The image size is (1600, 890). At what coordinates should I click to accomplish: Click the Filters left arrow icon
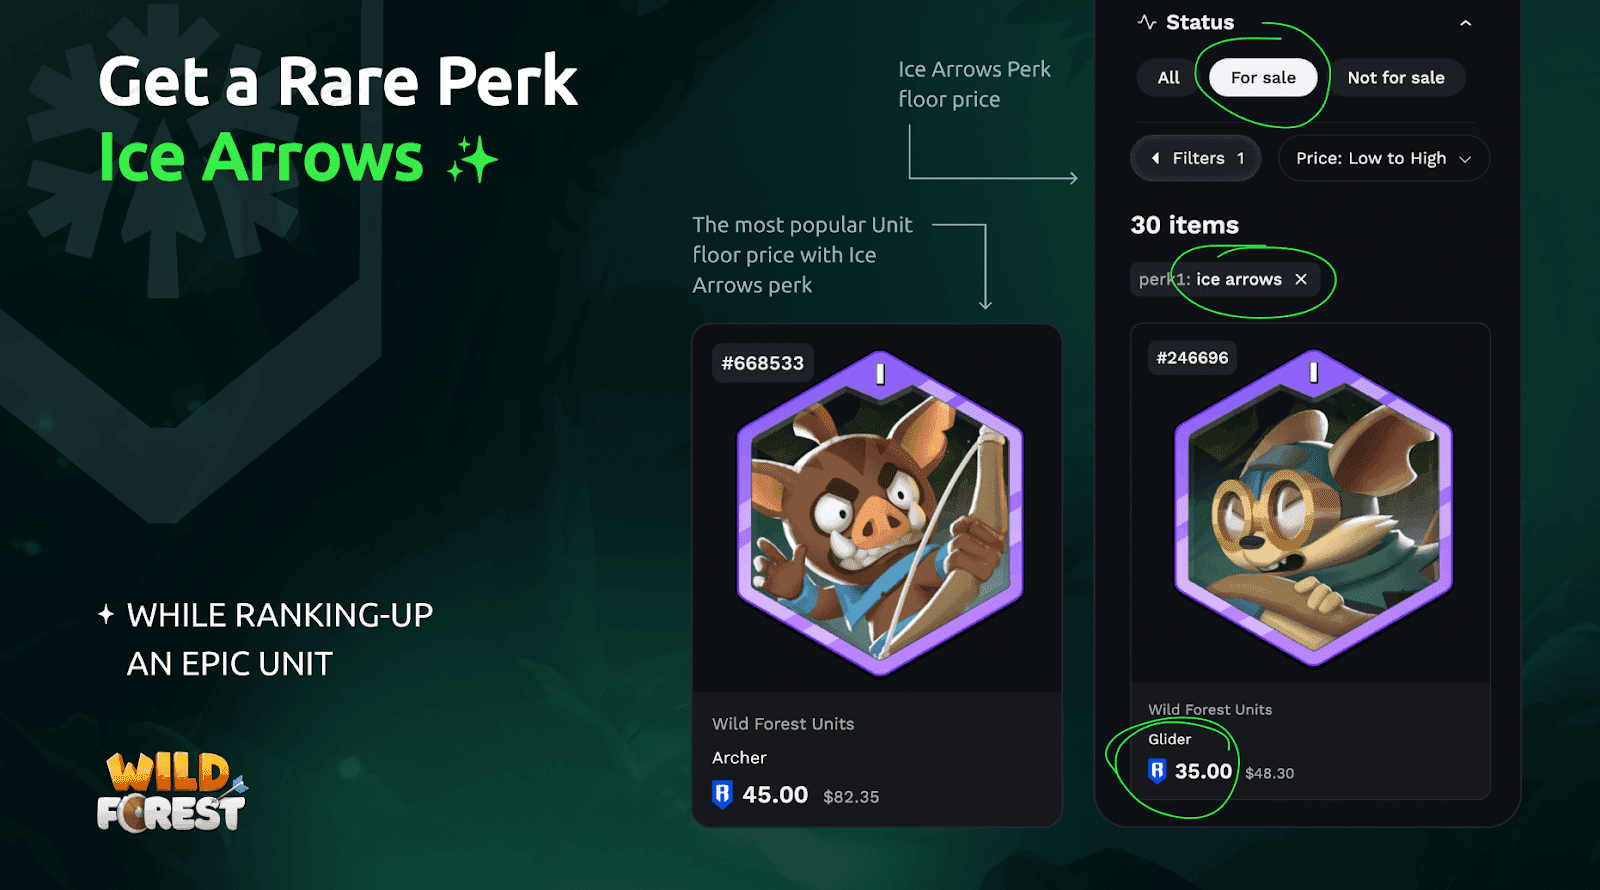[1155, 158]
